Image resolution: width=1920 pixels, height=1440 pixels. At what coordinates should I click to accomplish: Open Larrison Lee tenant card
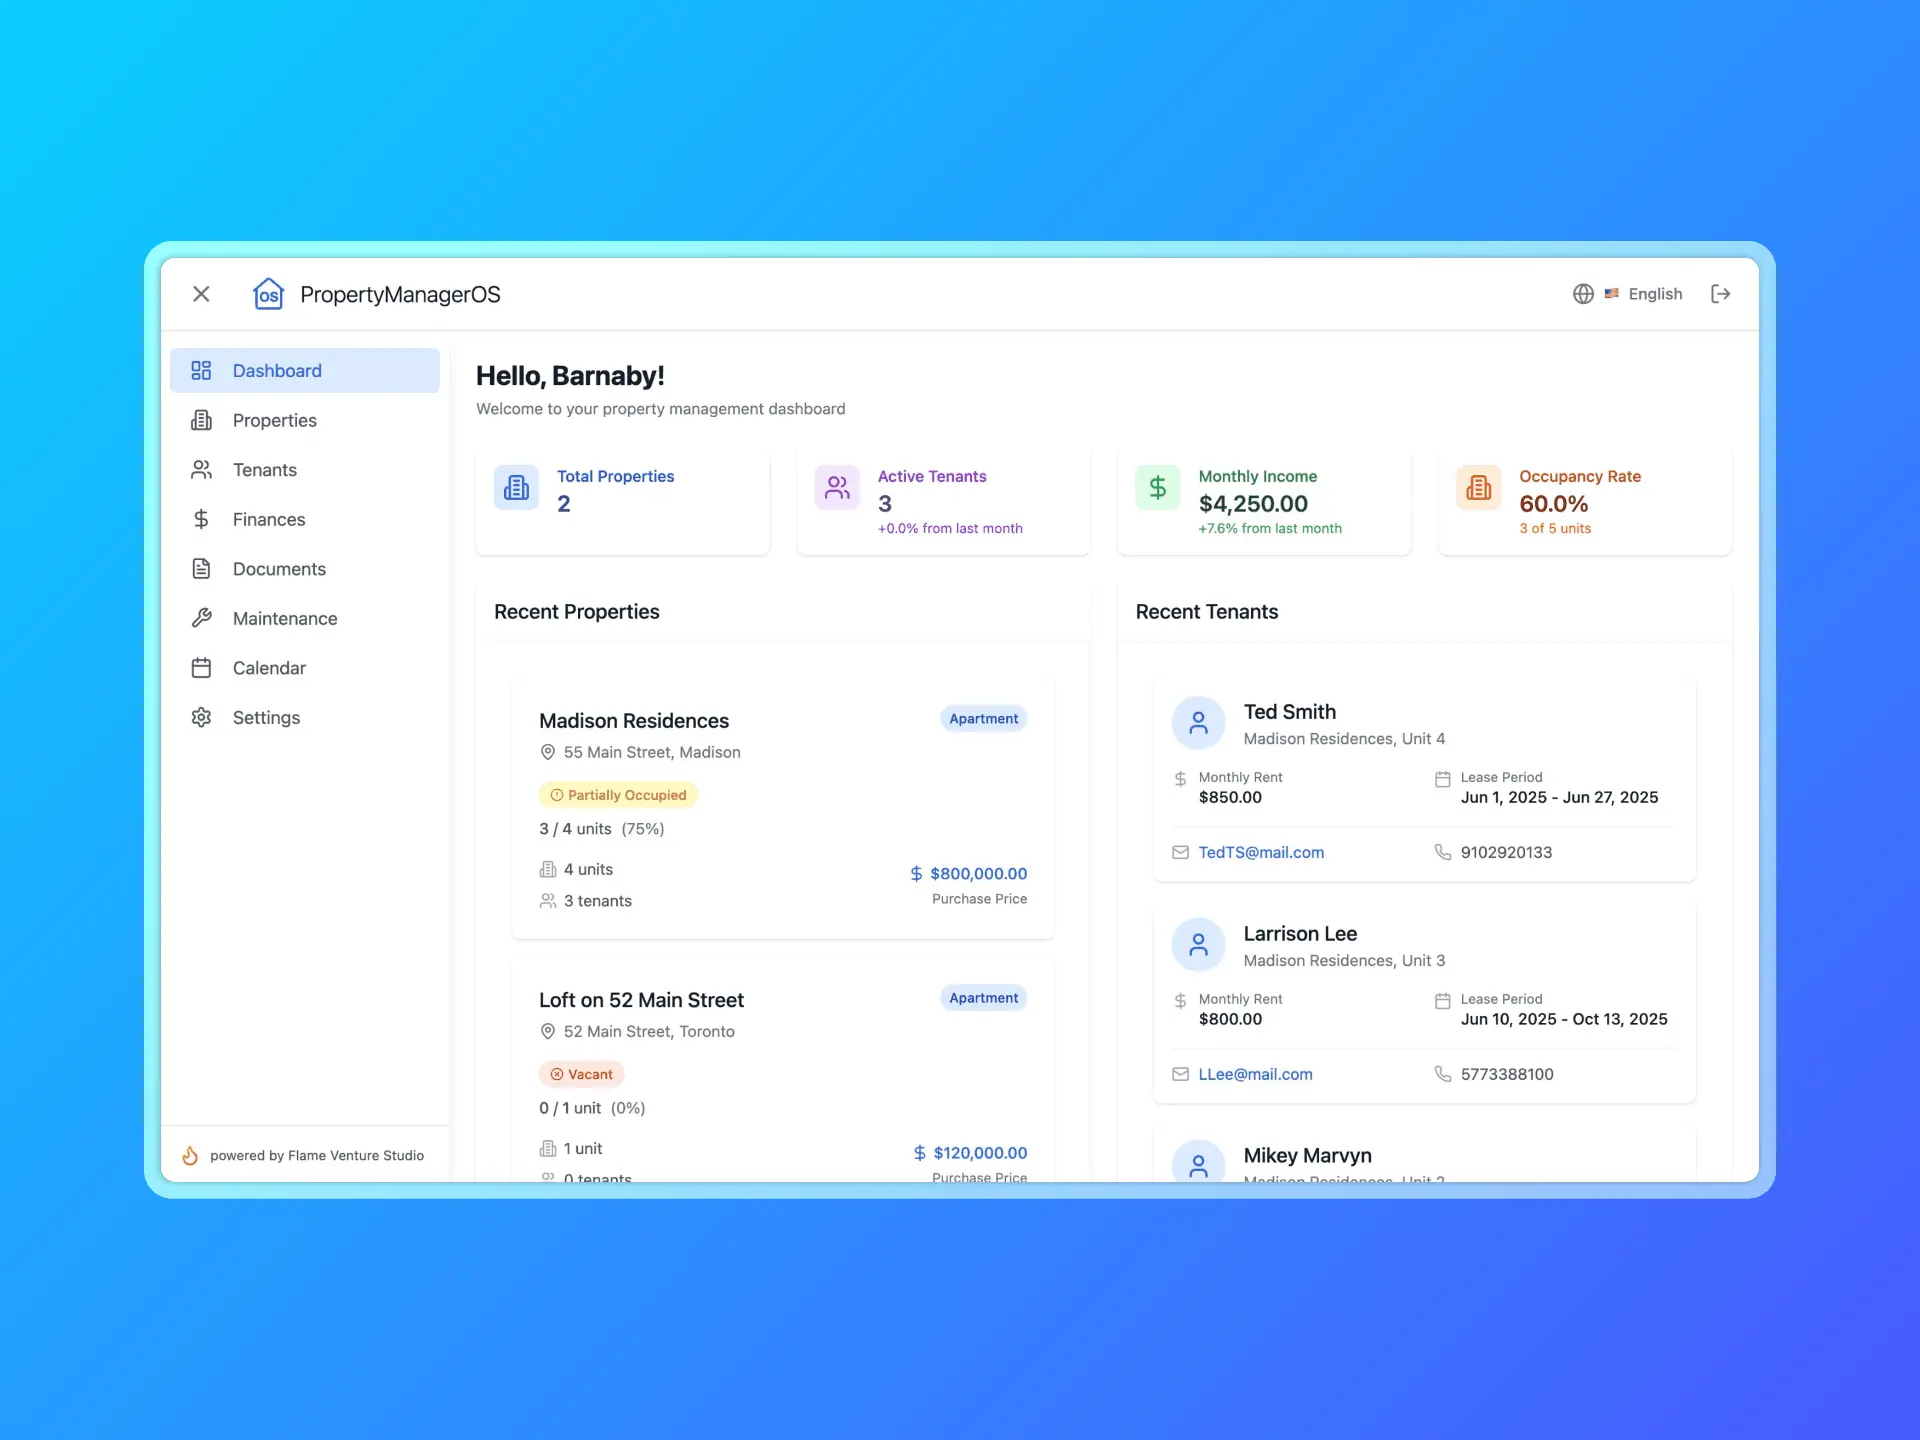(1424, 1003)
